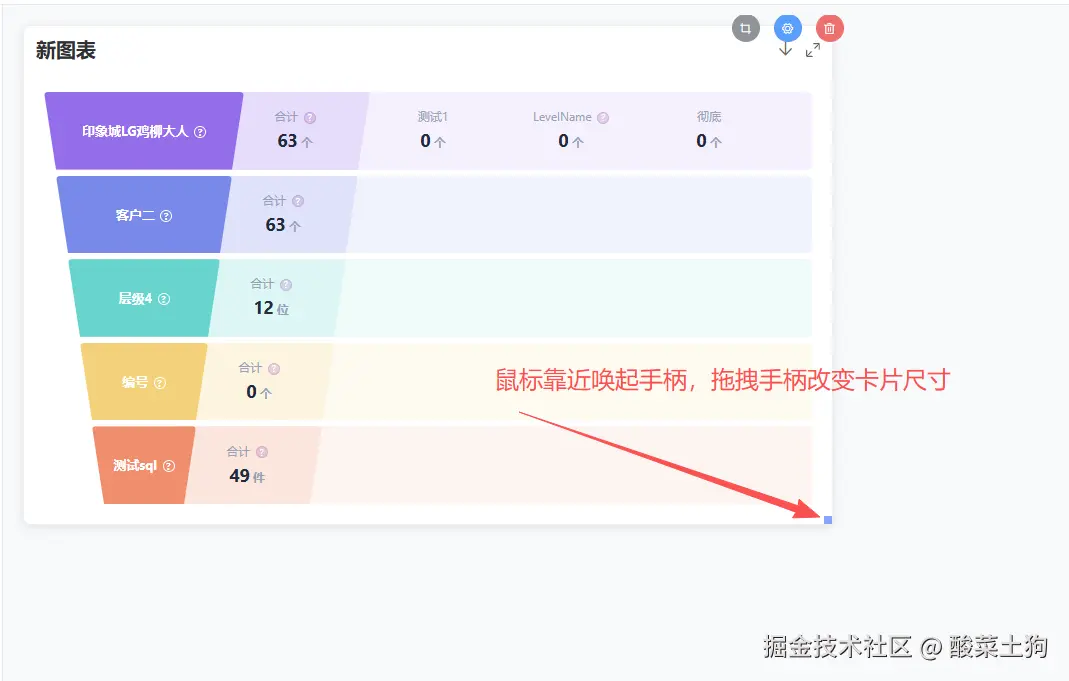Viewport: 1069px width, 681px height.
Task: Click help icon next to 测试sql
Action: coord(168,466)
